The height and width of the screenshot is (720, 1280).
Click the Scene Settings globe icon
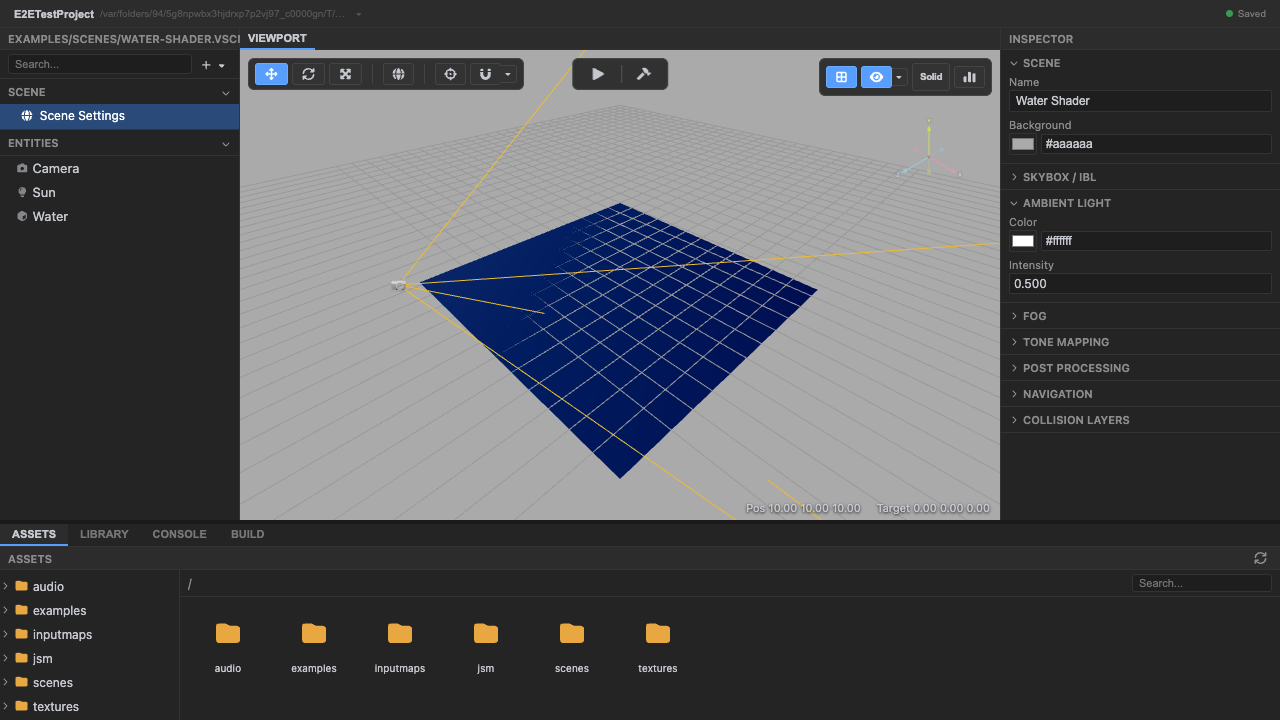point(27,116)
